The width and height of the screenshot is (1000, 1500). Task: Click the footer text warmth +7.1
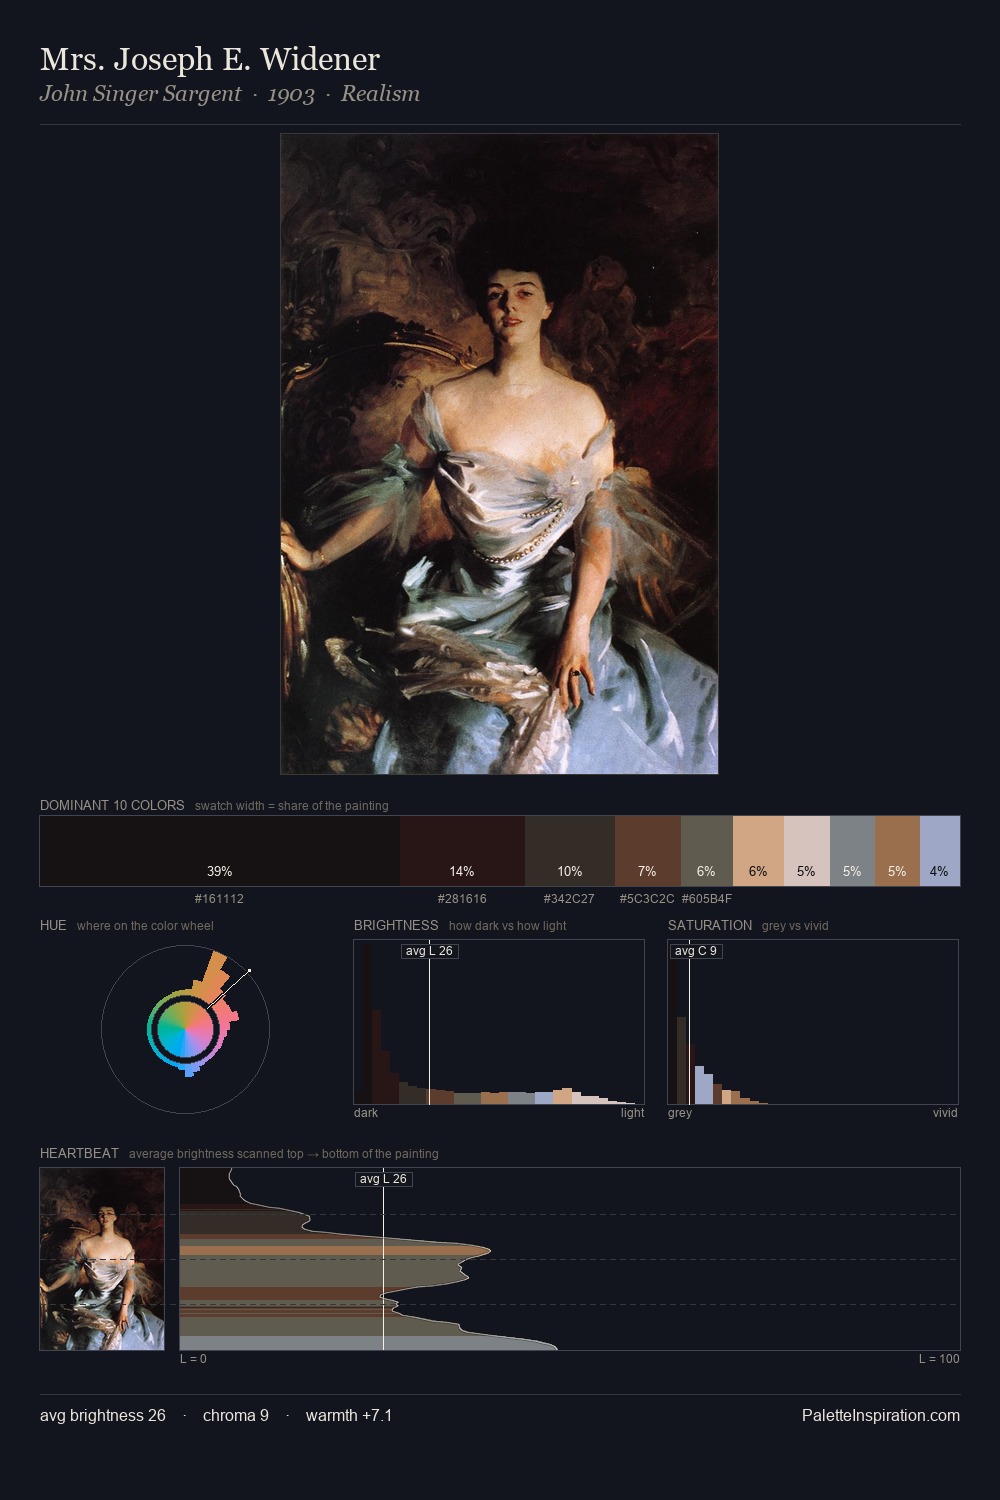click(x=349, y=1415)
